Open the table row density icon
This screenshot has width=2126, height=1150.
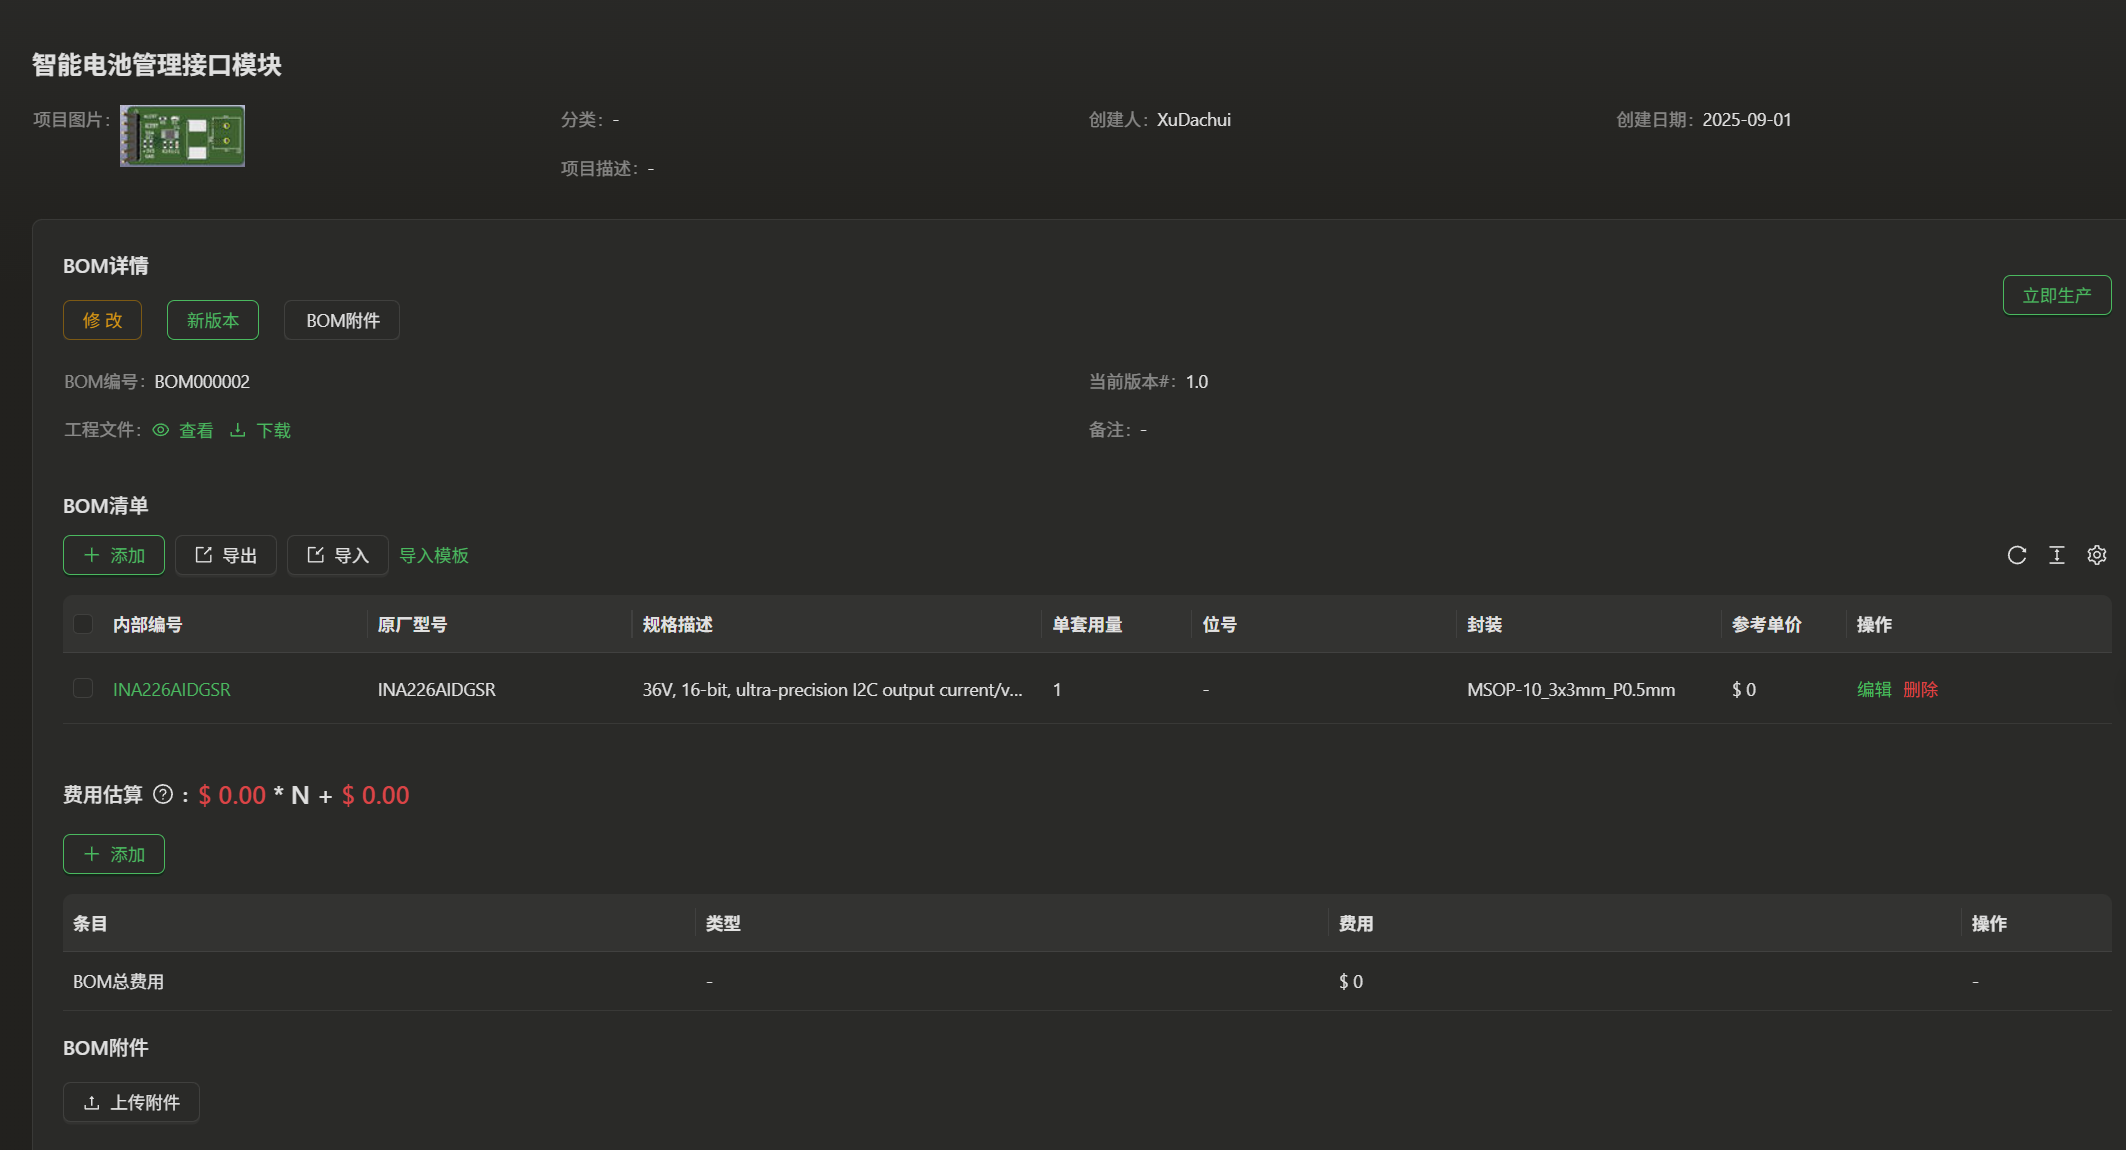(x=2056, y=555)
